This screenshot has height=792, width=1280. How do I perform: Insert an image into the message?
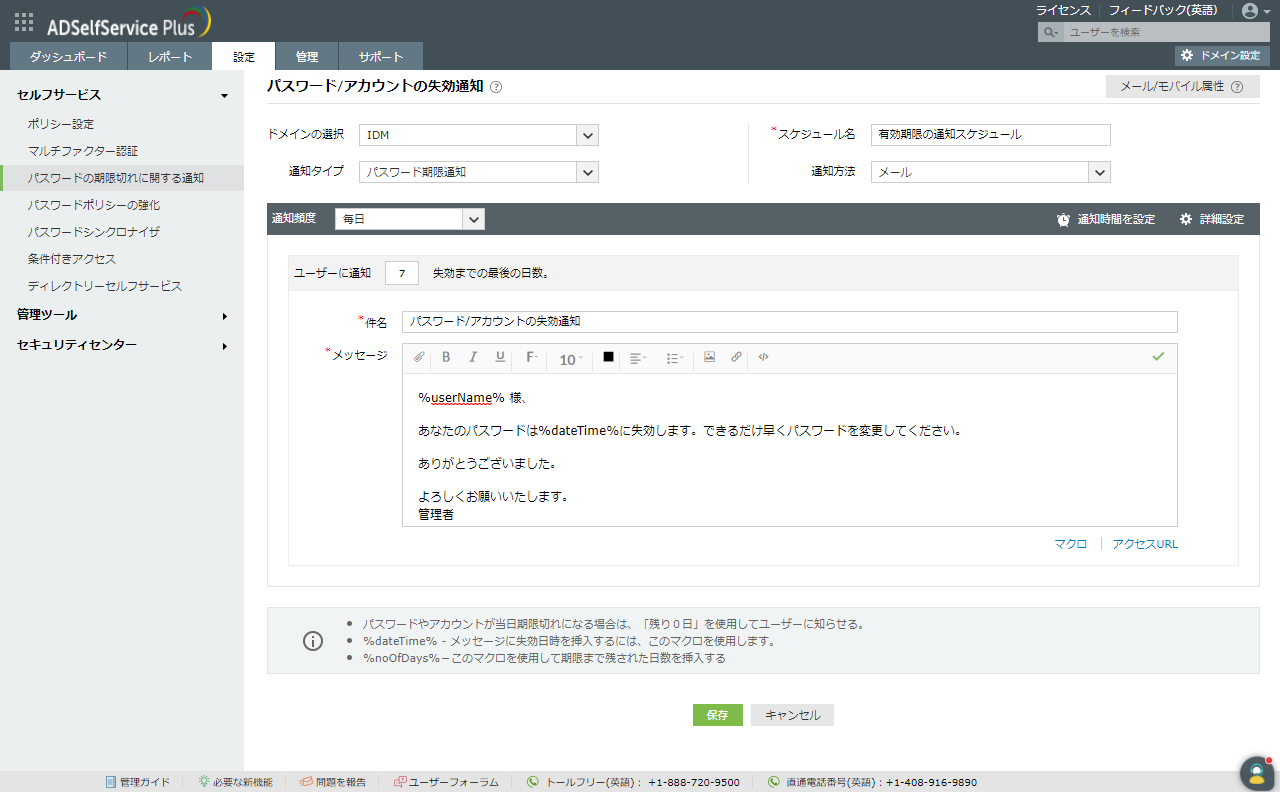[x=709, y=357]
